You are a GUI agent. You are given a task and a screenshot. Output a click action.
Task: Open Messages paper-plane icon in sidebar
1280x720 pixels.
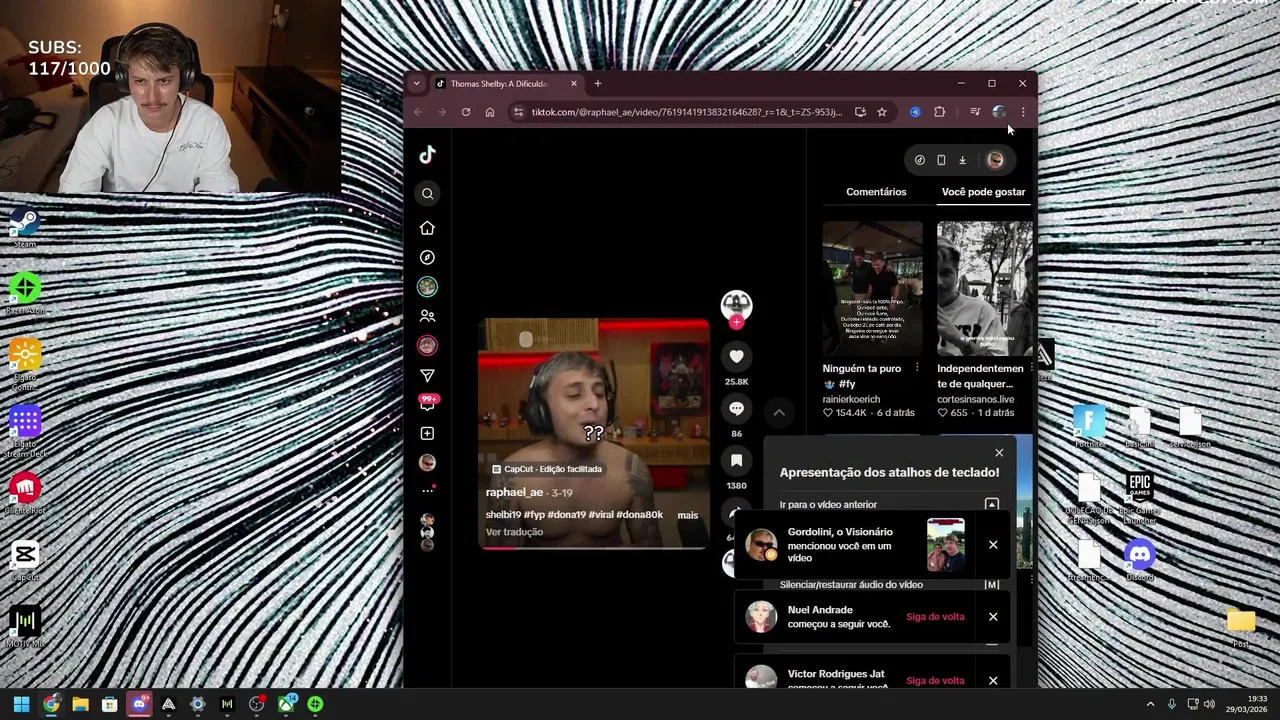tap(427, 375)
